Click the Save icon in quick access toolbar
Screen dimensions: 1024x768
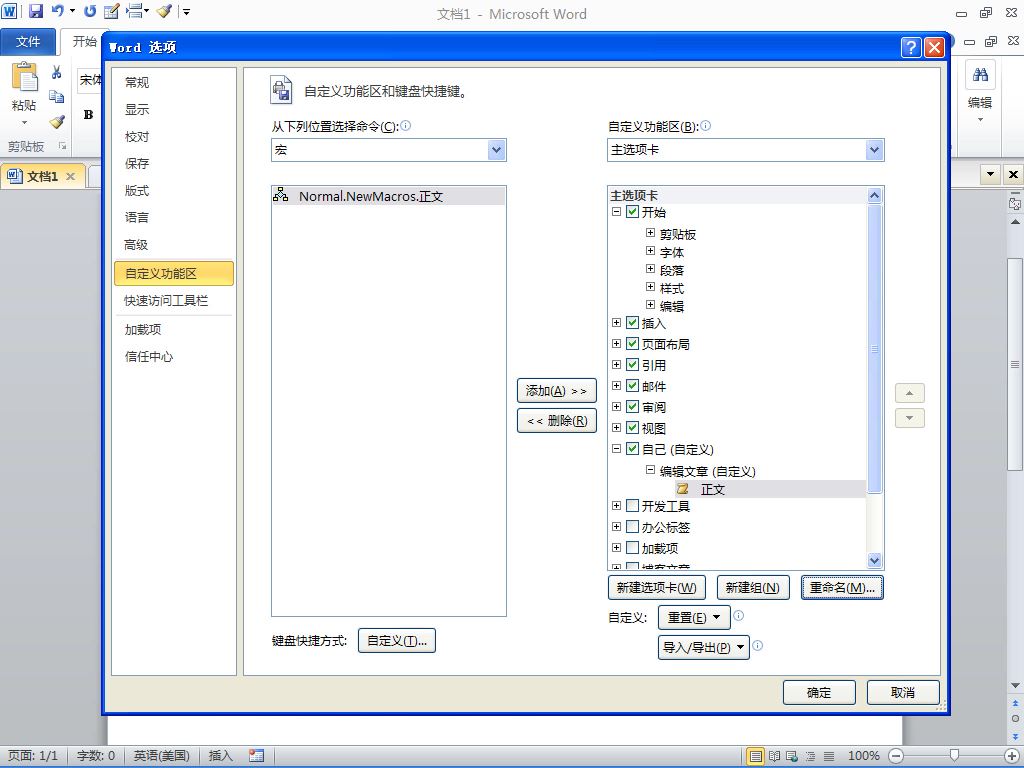(35, 11)
